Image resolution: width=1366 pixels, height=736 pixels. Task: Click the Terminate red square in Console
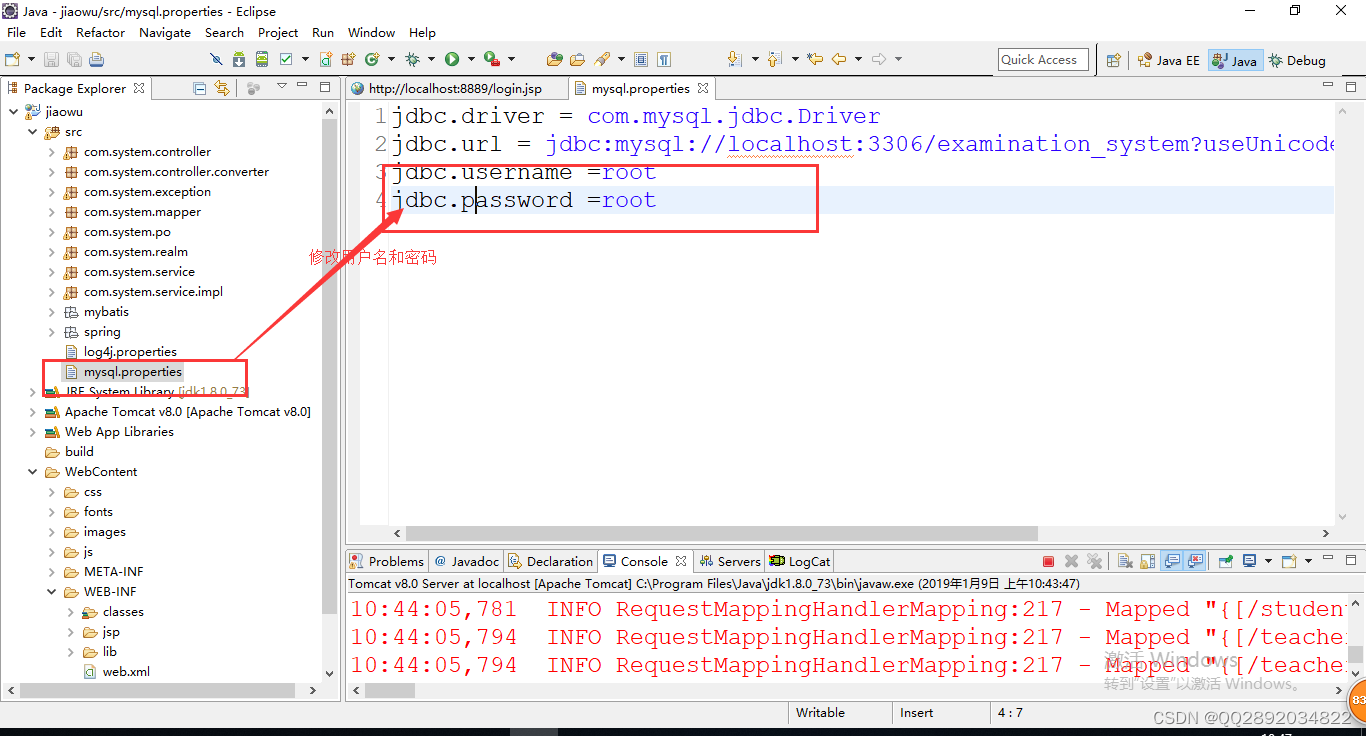point(1048,561)
